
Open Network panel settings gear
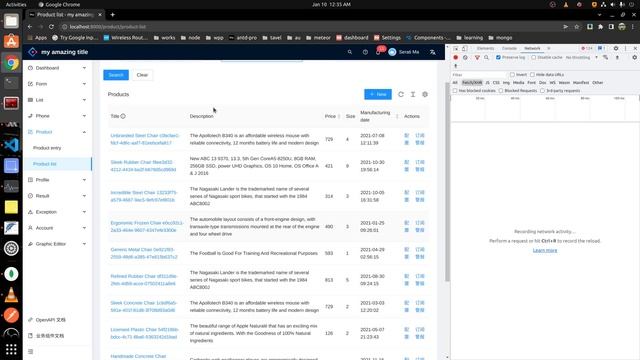tap(634, 58)
